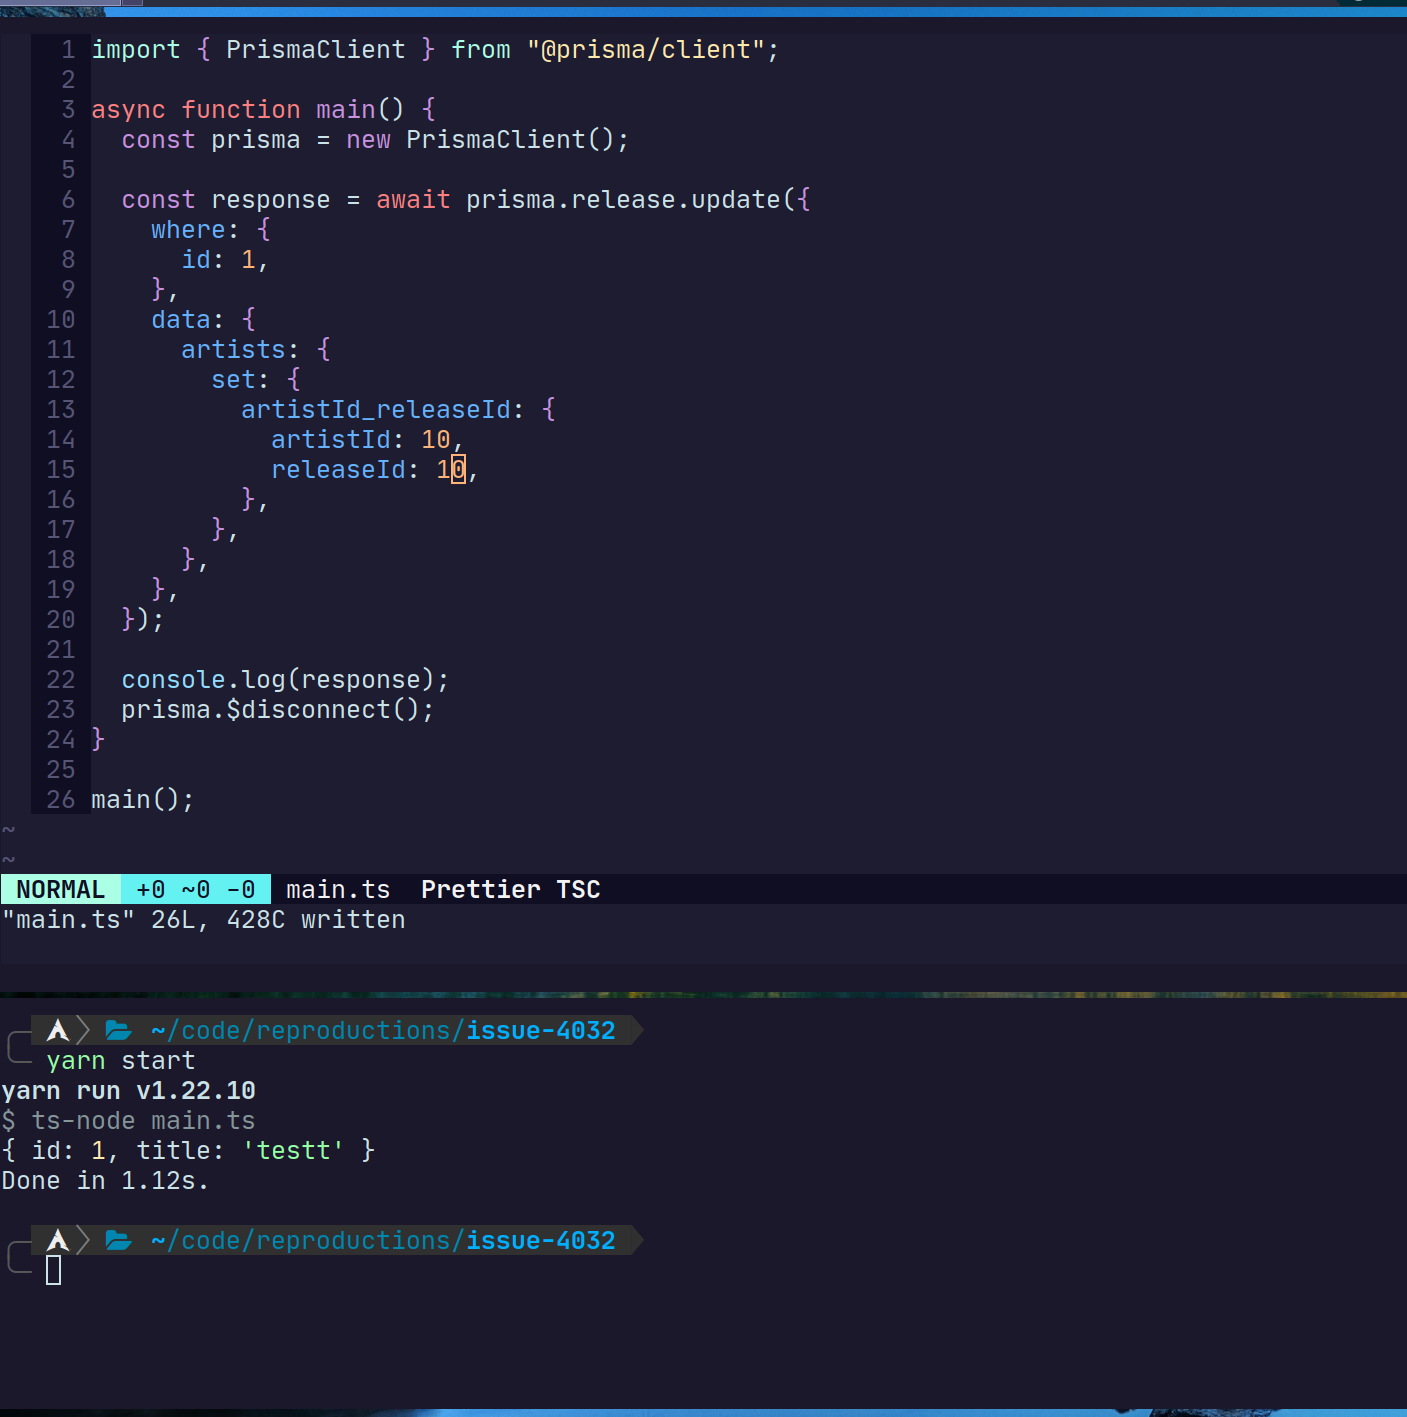Click the Arch Linux logo in the first prompt
Viewport: 1407px width, 1417px height.
point(57,1030)
